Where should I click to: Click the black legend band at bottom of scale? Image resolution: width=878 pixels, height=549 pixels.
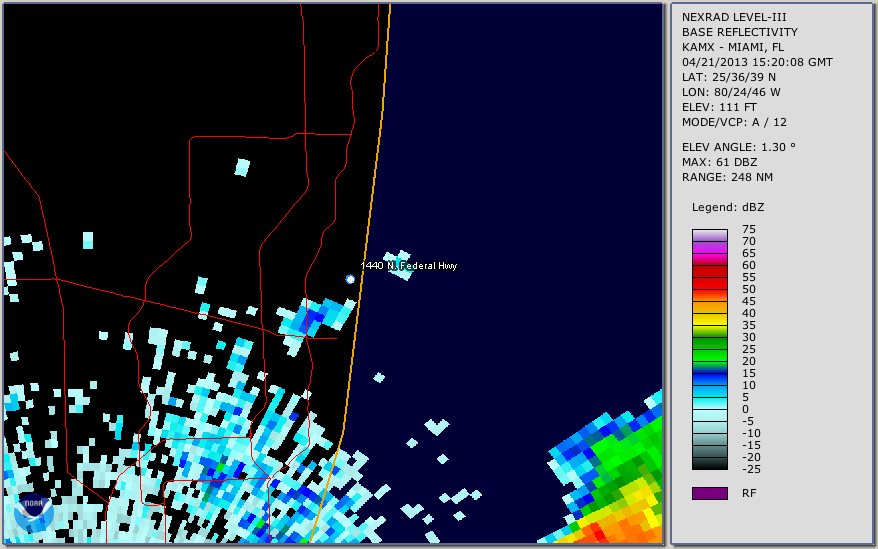click(710, 464)
